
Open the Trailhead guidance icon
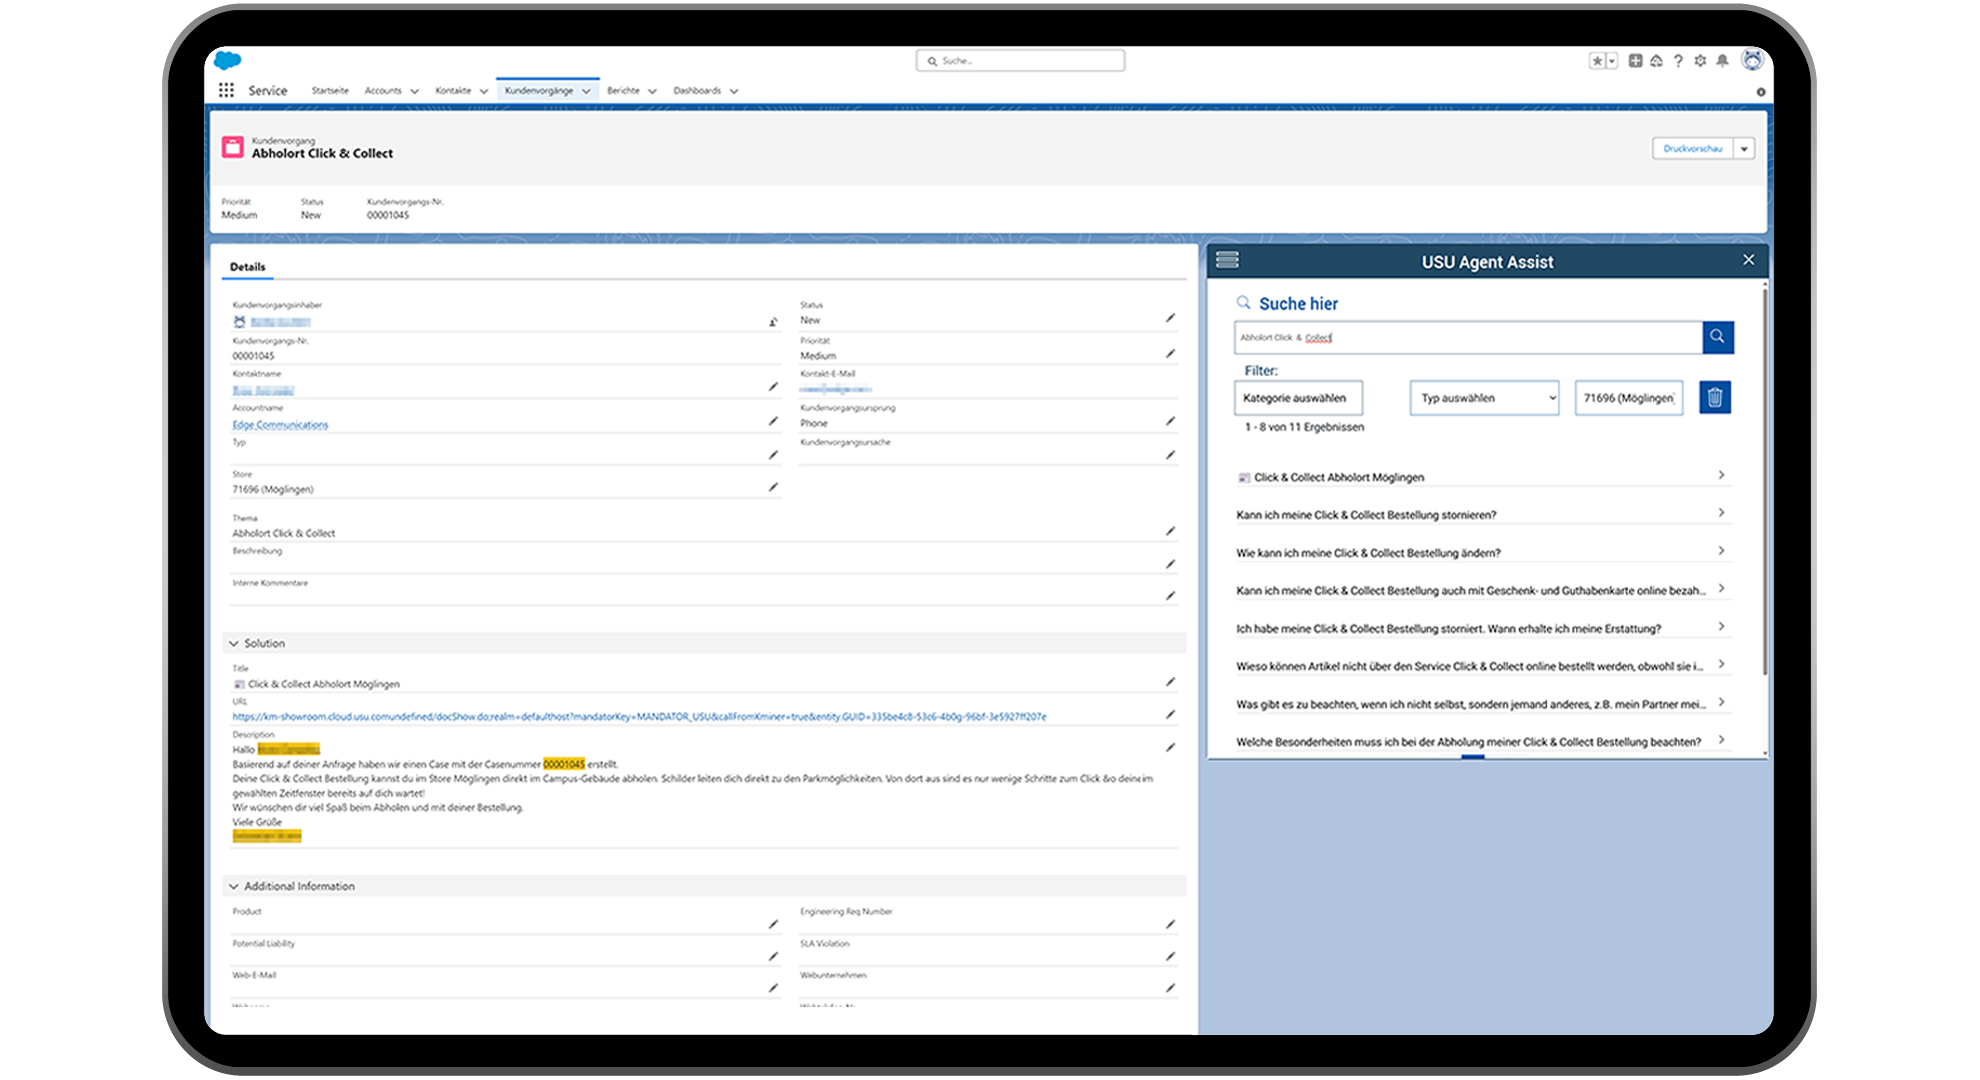point(1656,61)
